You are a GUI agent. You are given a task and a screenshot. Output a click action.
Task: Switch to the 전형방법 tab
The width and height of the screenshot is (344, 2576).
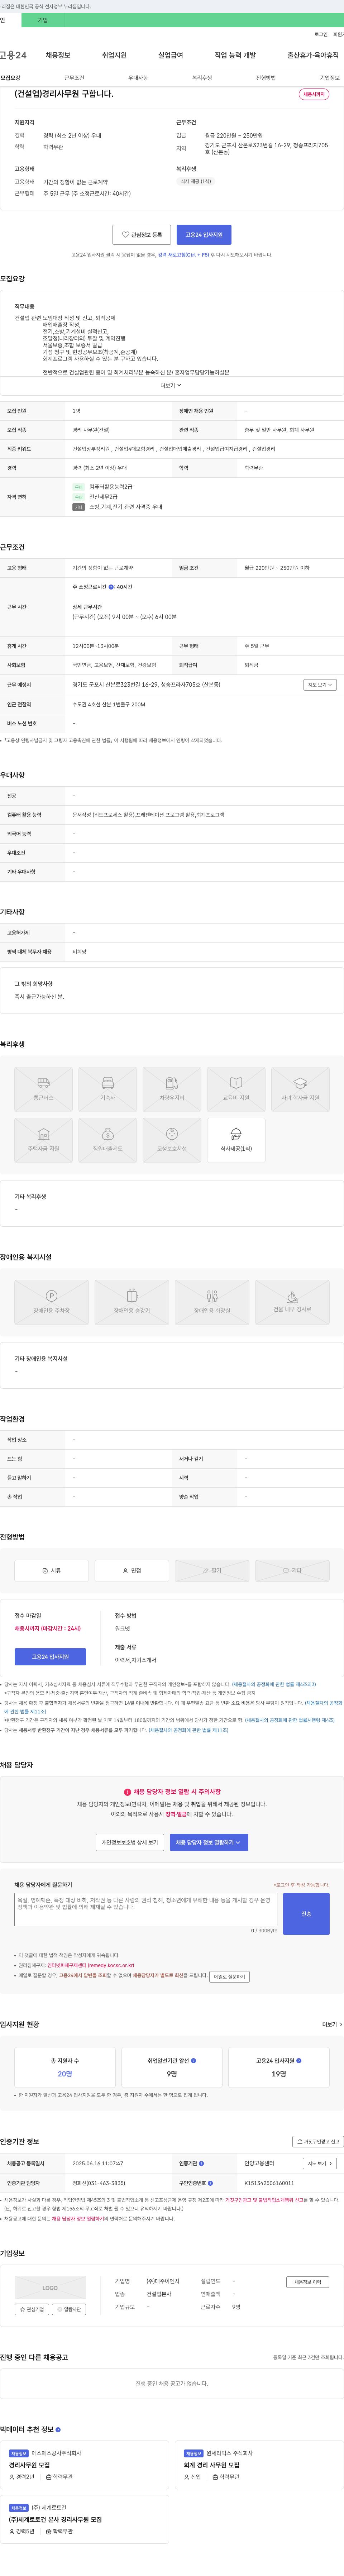coord(266,78)
